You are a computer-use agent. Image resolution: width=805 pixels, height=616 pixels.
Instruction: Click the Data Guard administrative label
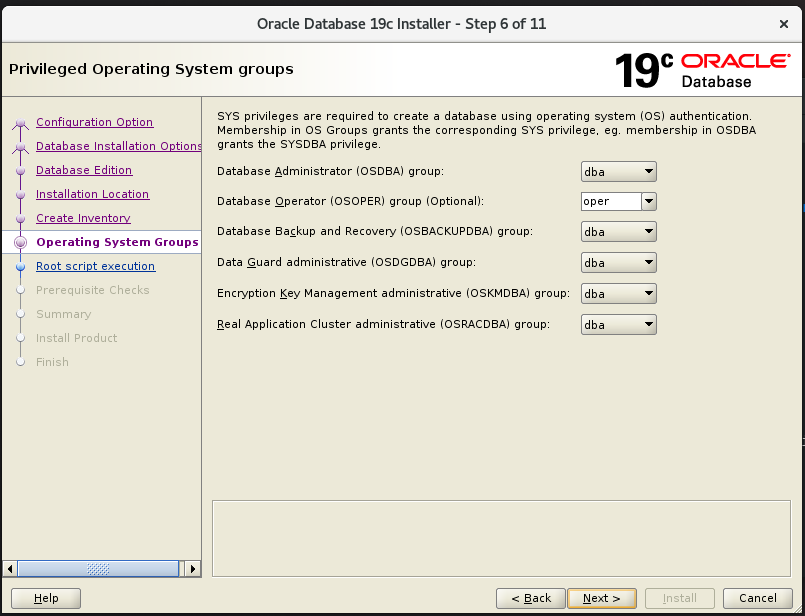[347, 262]
